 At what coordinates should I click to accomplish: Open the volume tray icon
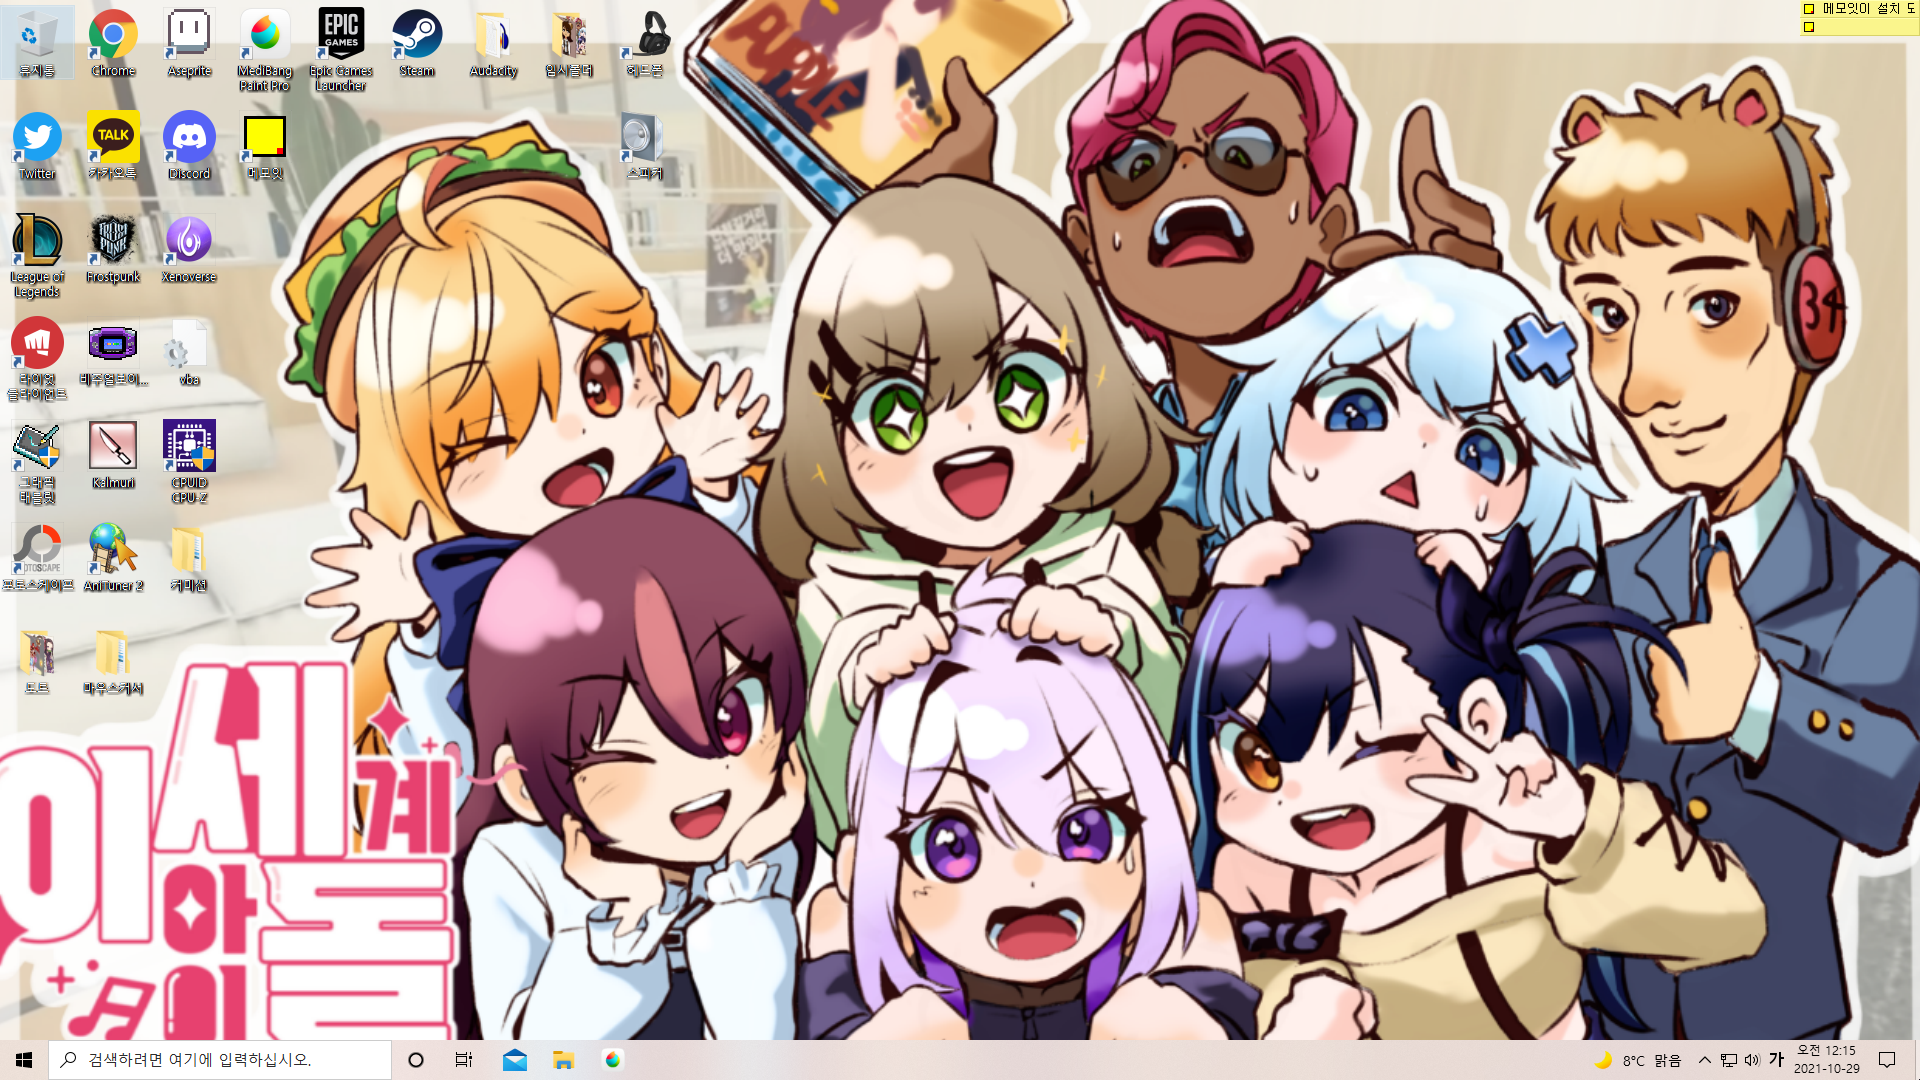1752,1060
